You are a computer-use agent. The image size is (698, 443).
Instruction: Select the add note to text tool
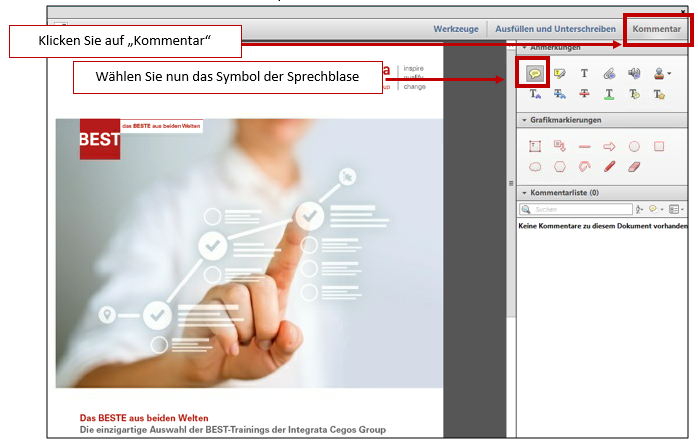click(634, 94)
